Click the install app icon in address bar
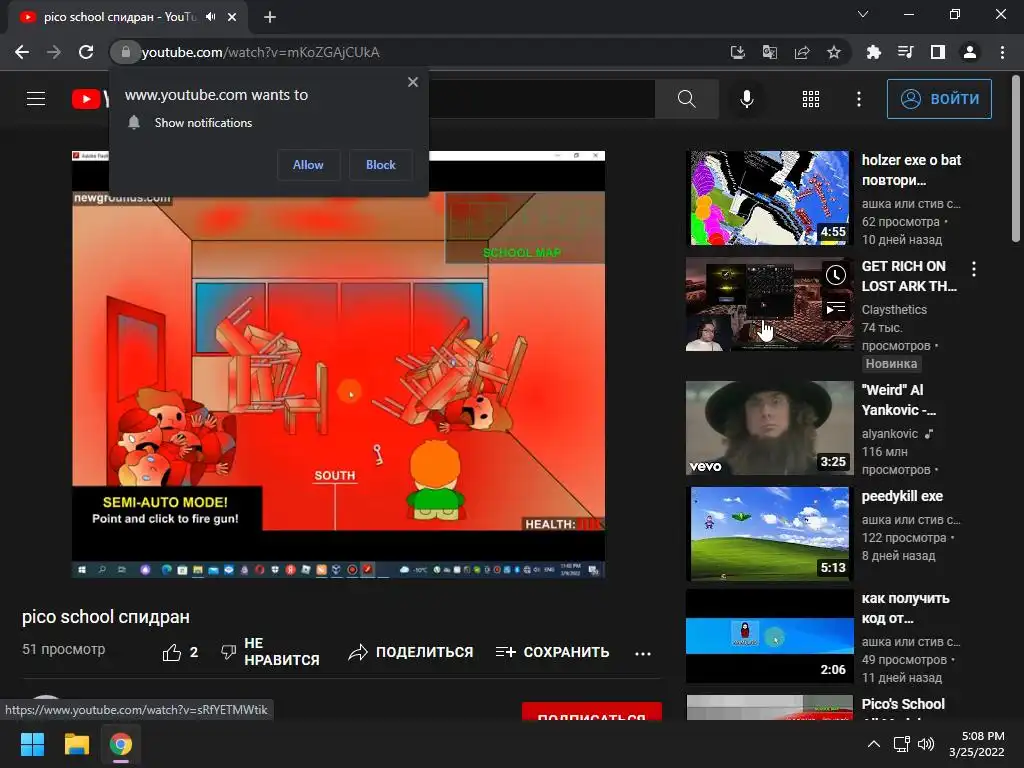The height and width of the screenshot is (768, 1024). pos(737,52)
